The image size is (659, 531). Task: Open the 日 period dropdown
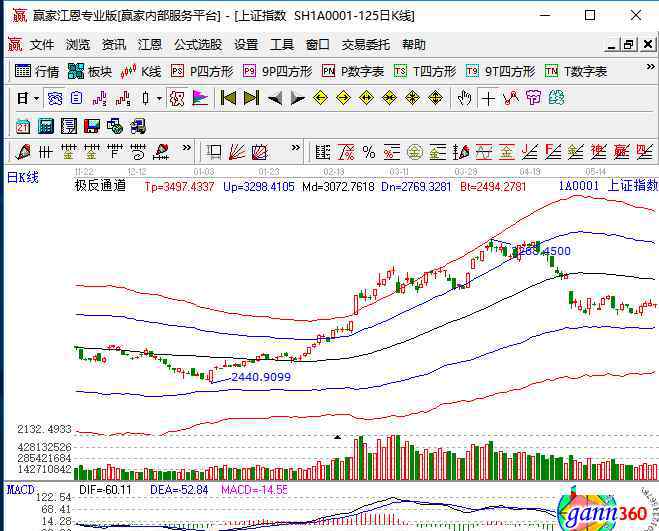pos(27,98)
